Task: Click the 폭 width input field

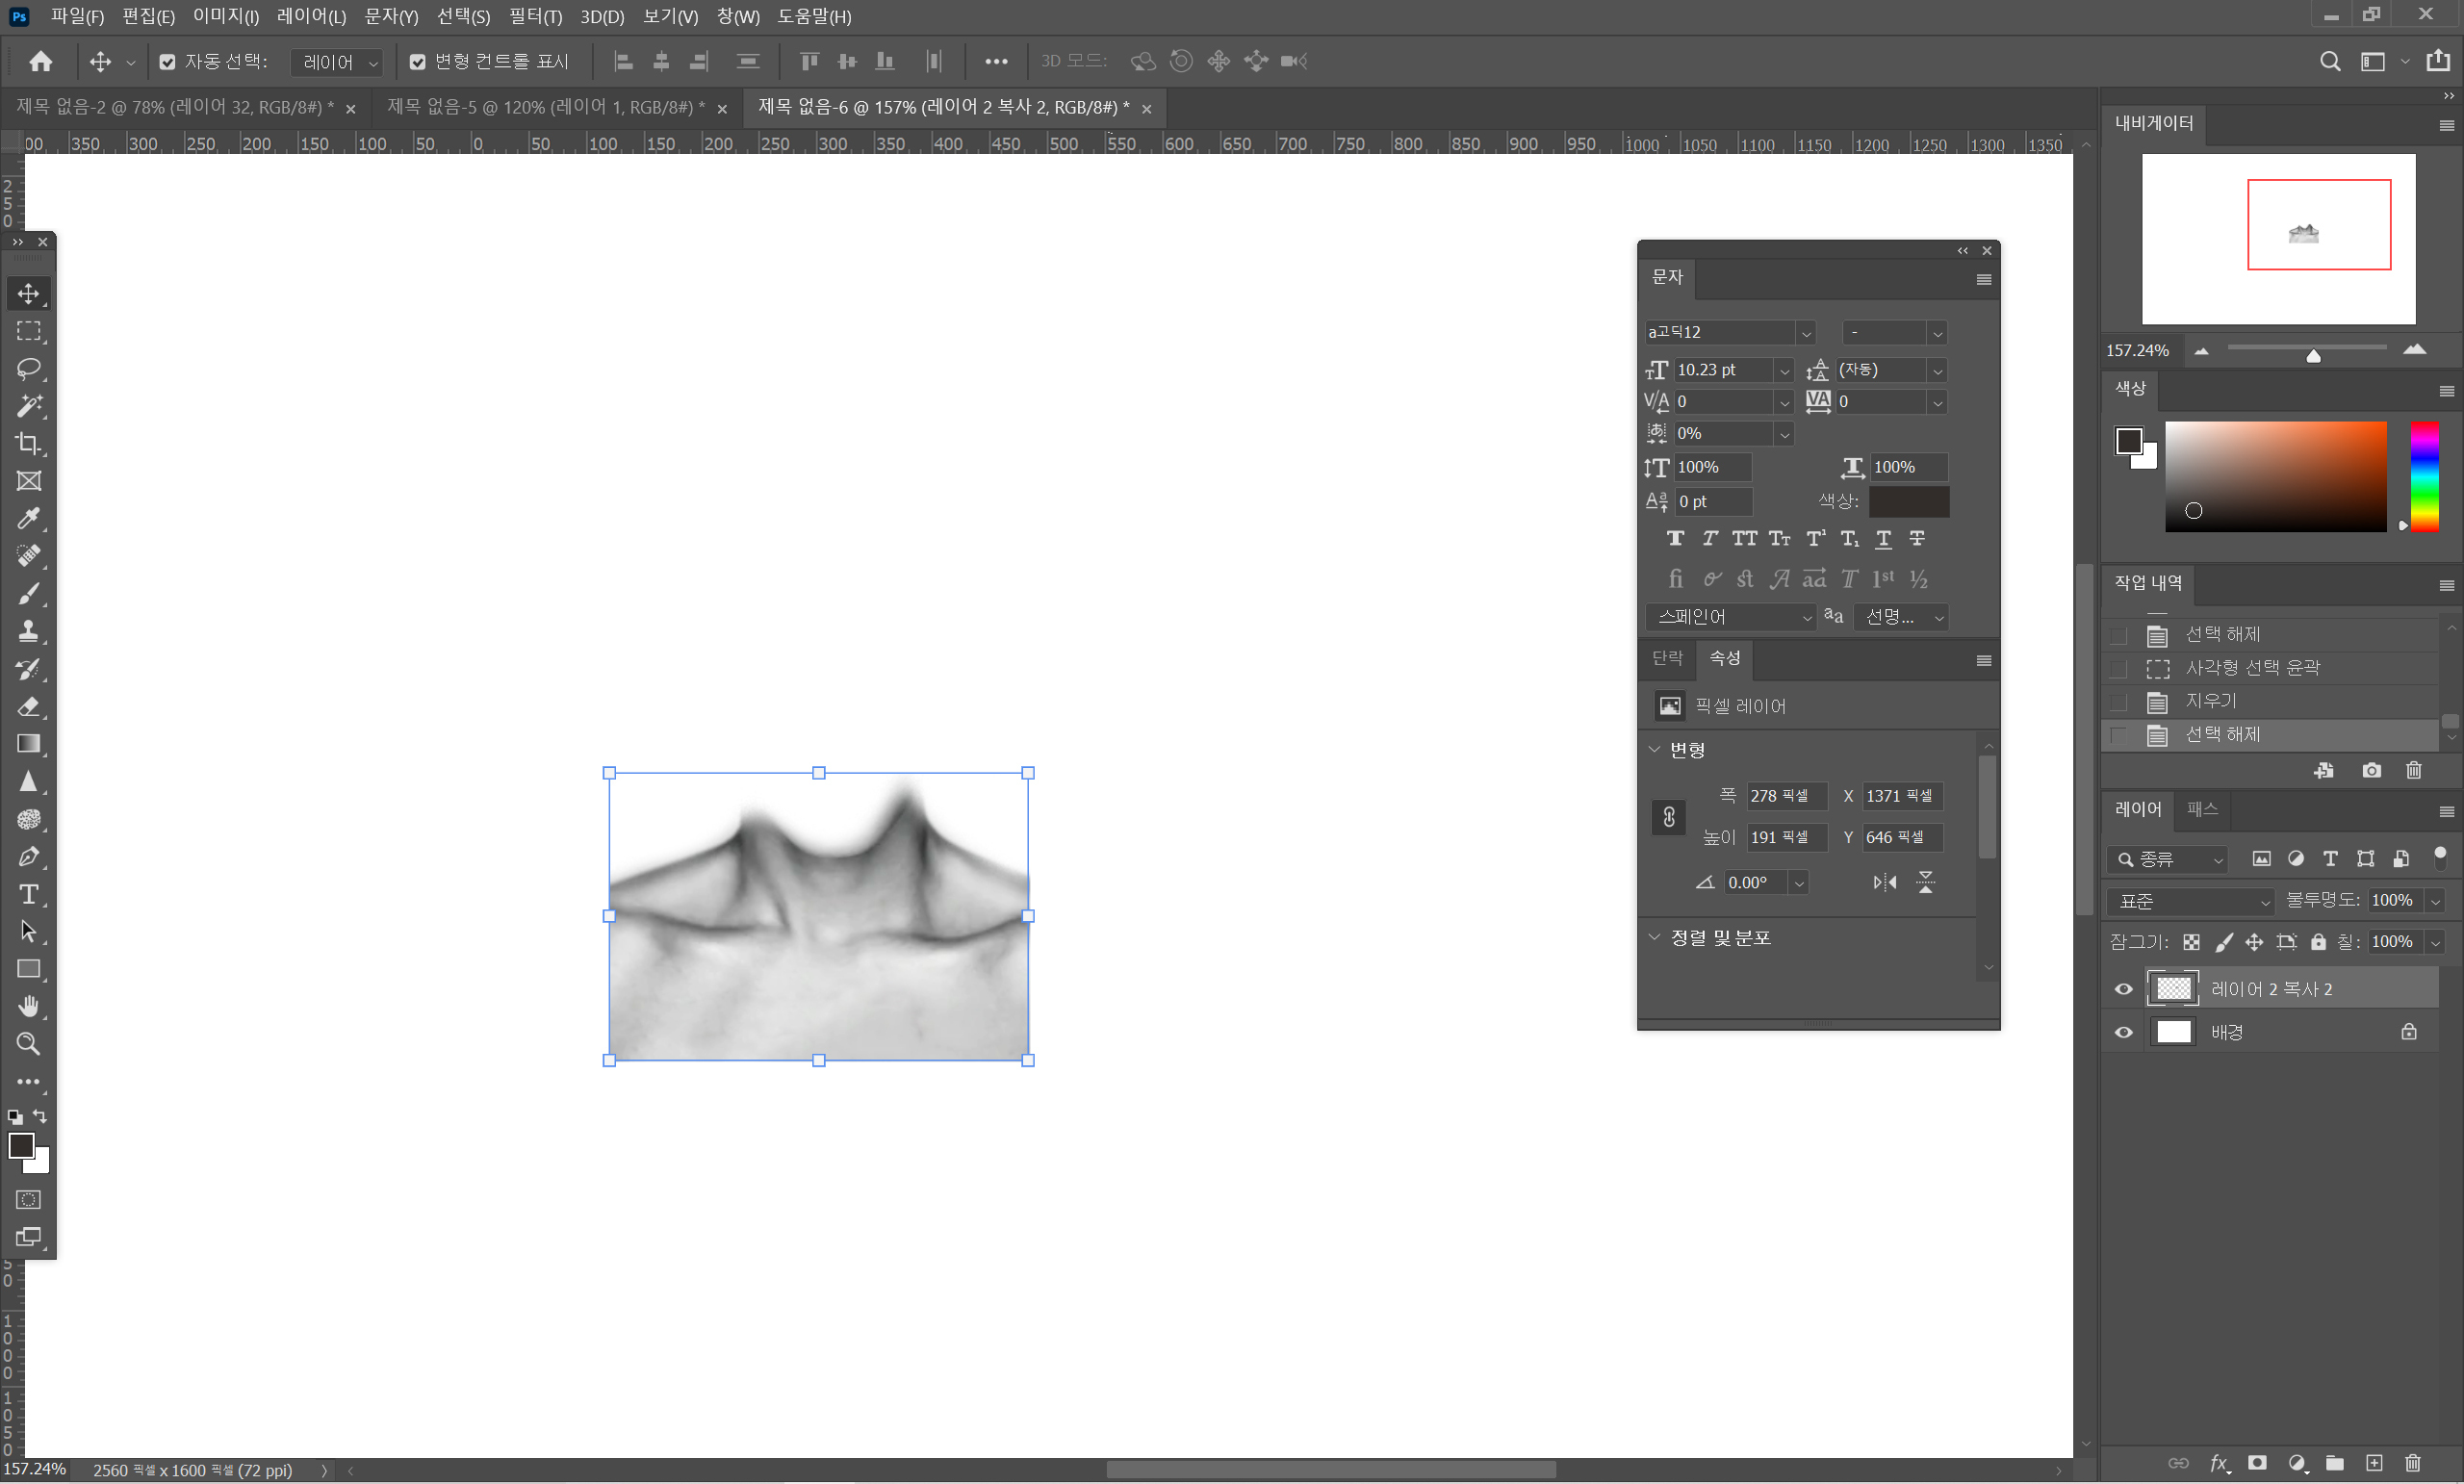Action: [1785, 796]
